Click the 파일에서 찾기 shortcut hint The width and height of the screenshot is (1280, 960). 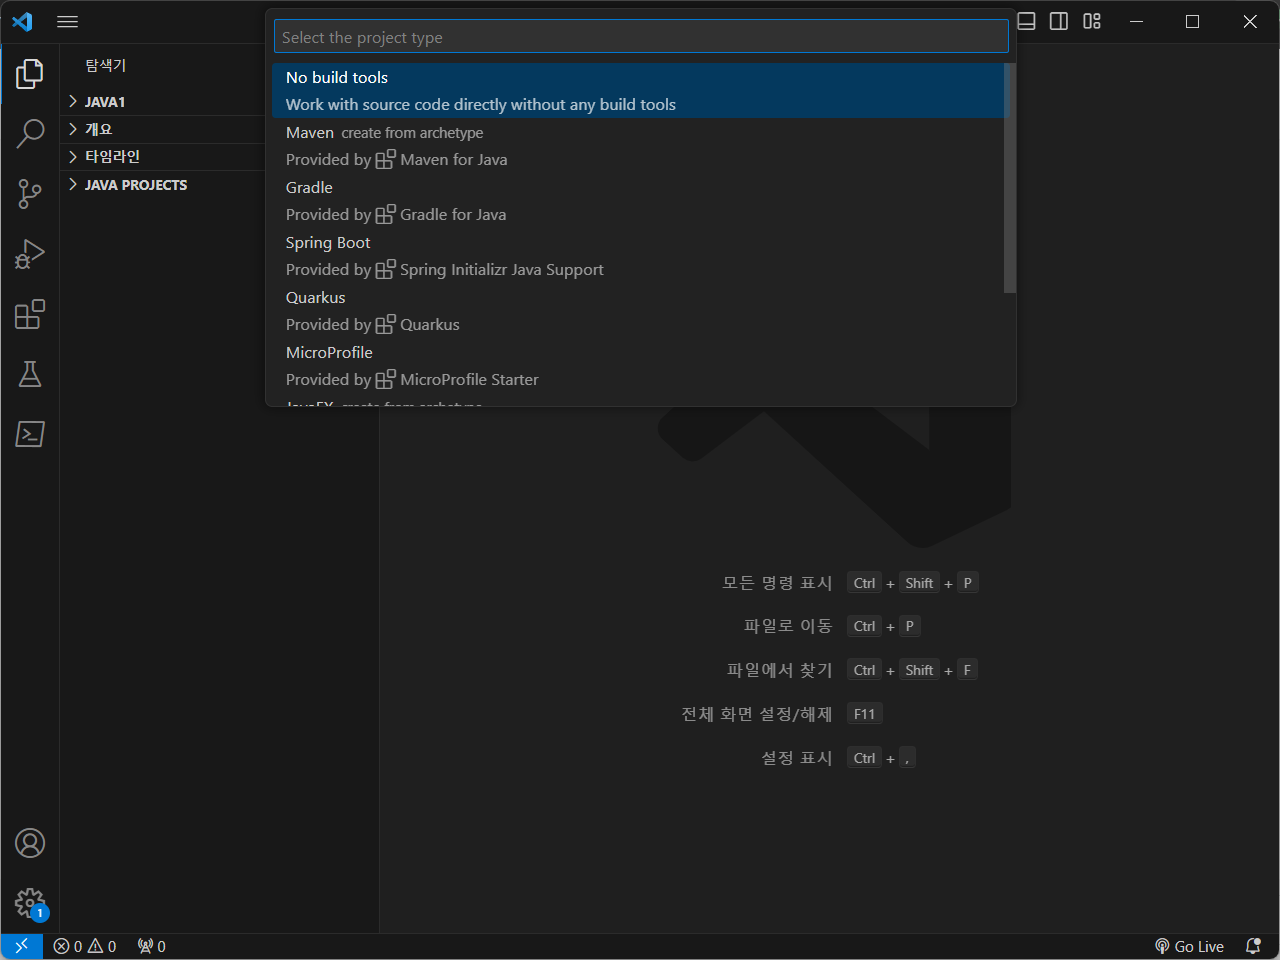pos(779,670)
